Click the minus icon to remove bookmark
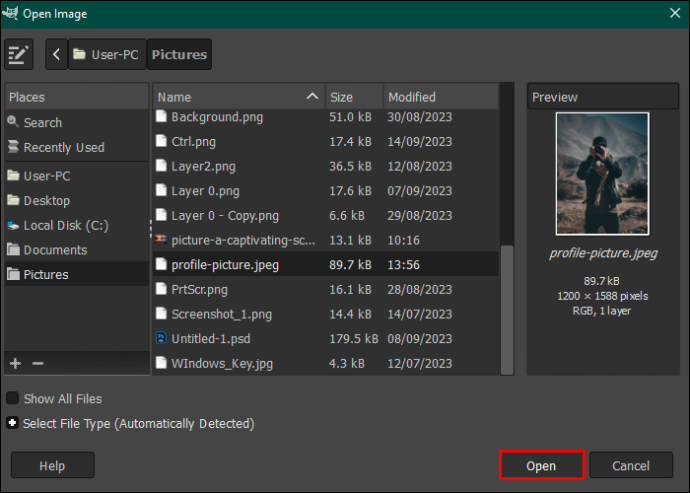 tap(38, 363)
